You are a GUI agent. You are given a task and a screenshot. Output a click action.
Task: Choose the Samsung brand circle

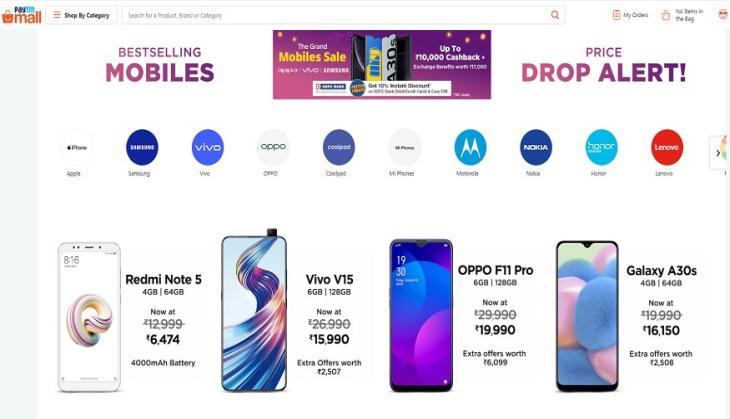[142, 147]
